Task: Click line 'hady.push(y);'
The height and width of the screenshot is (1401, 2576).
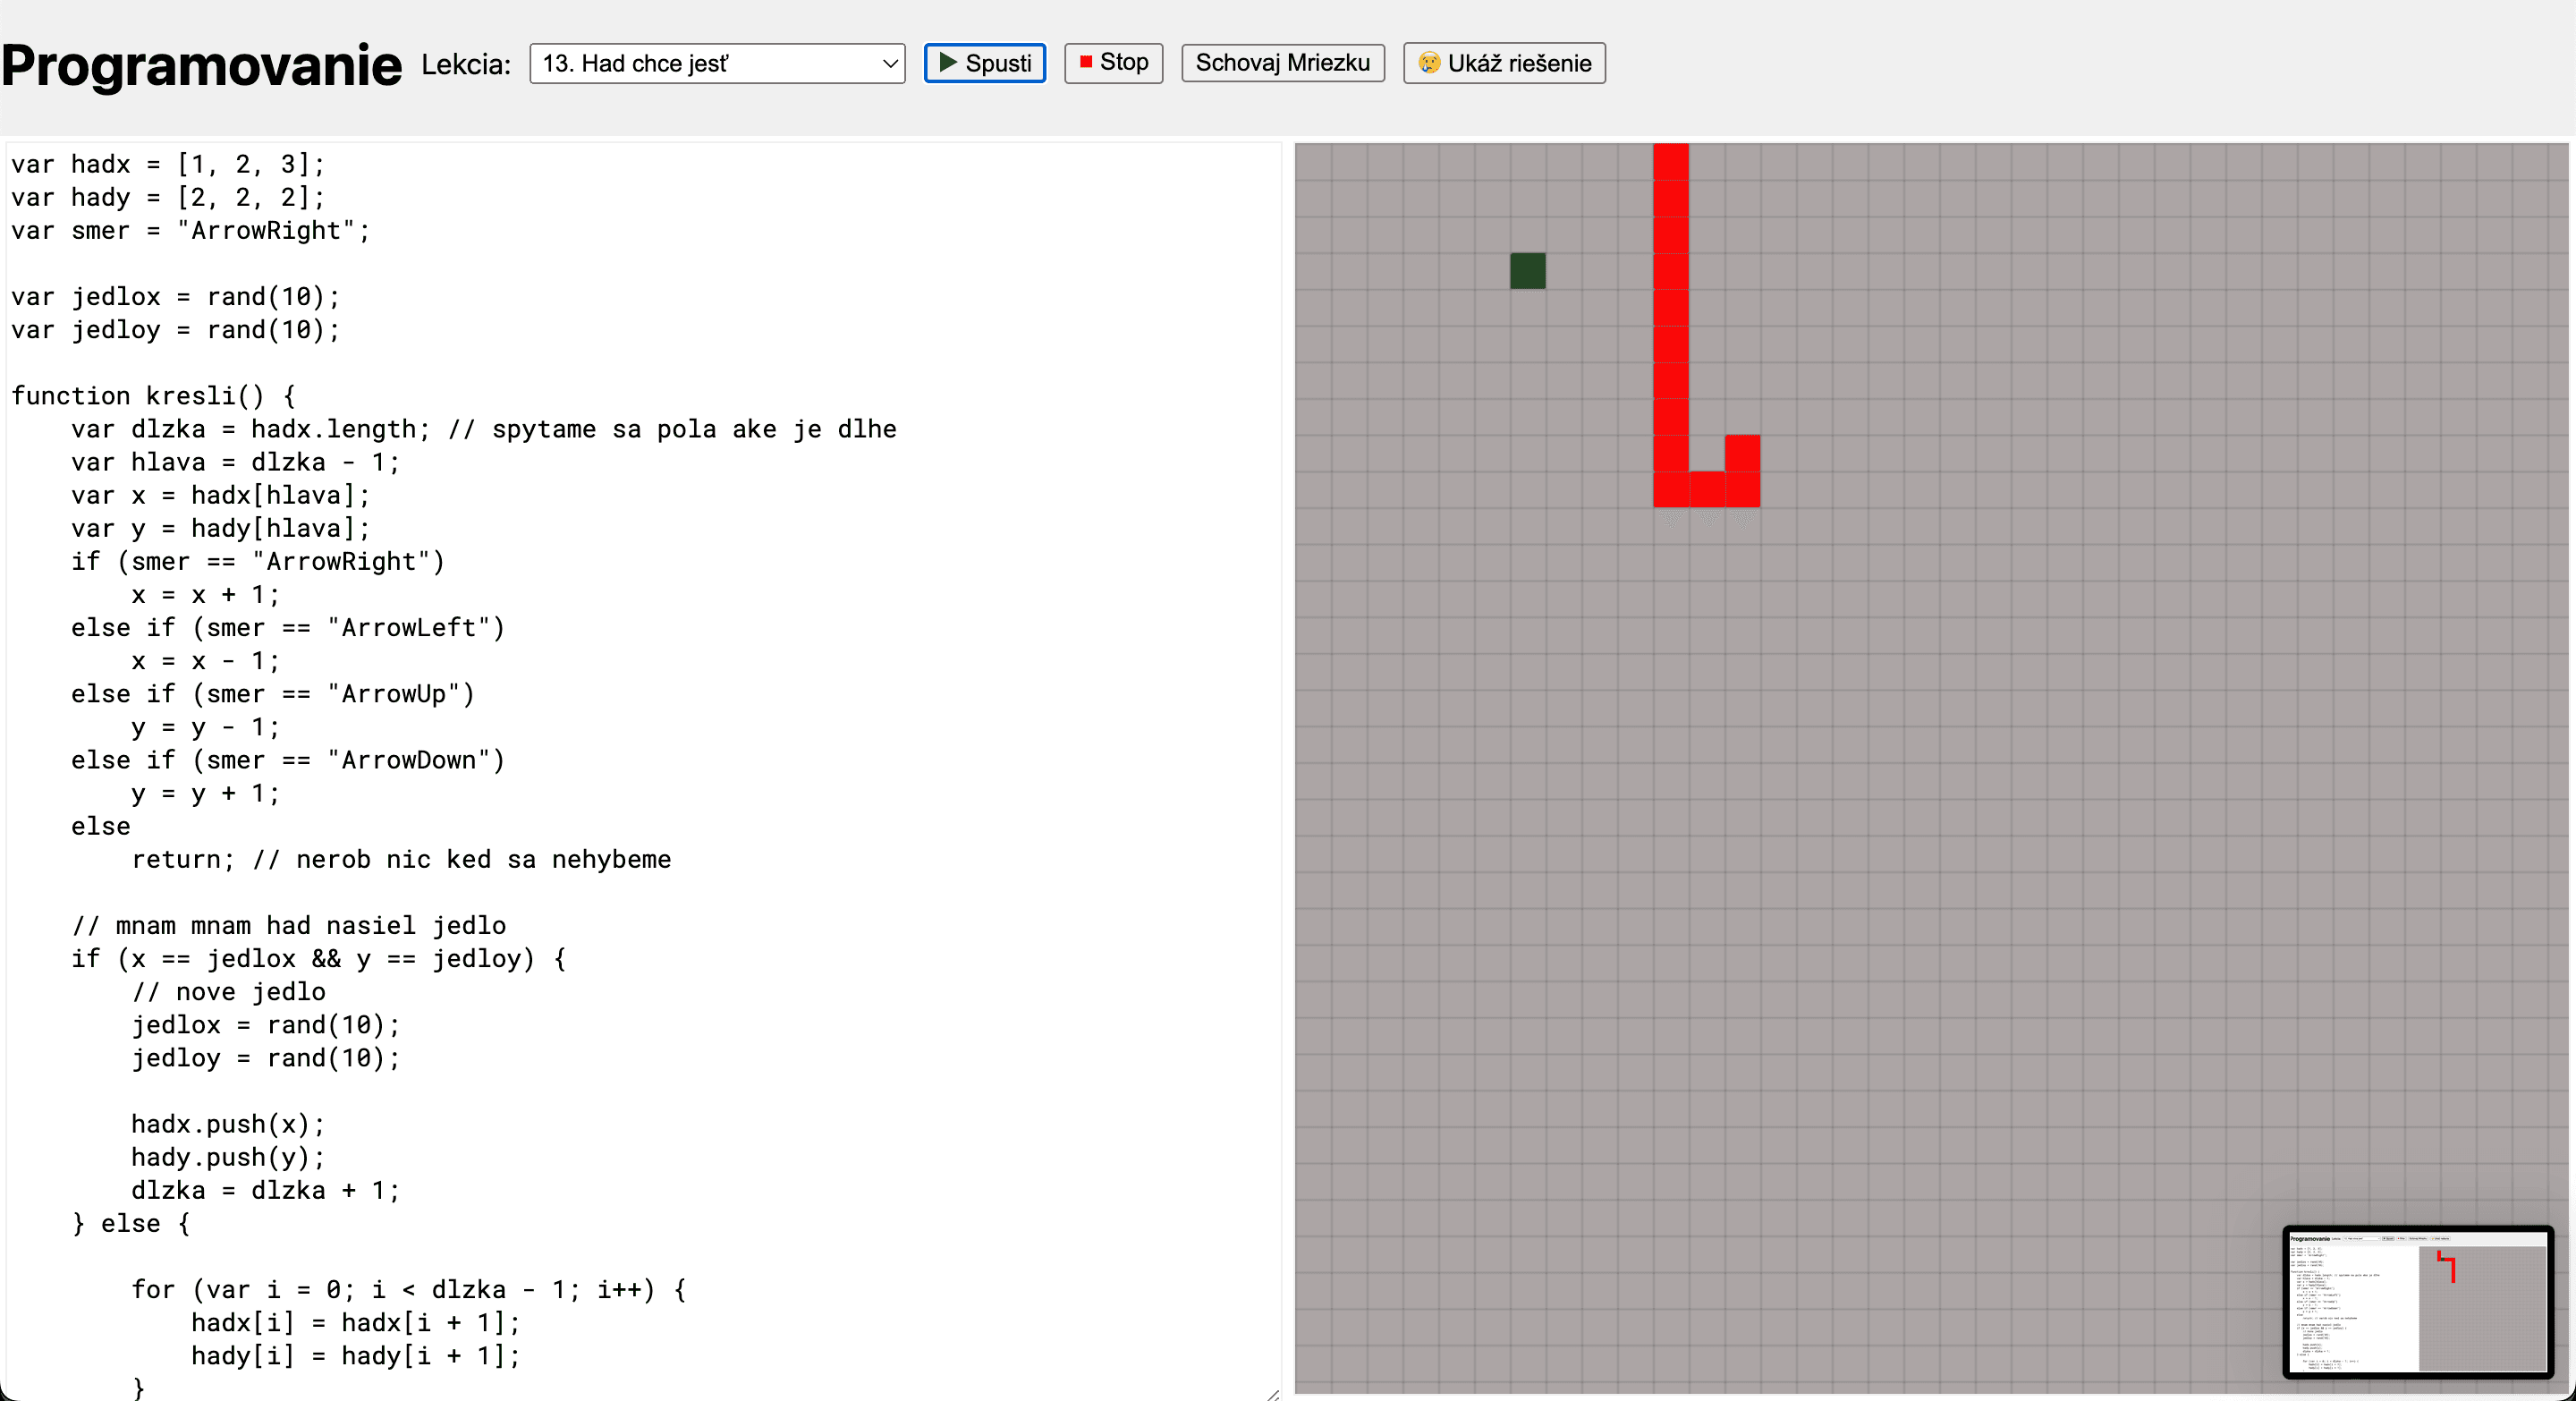Action: click(229, 1157)
